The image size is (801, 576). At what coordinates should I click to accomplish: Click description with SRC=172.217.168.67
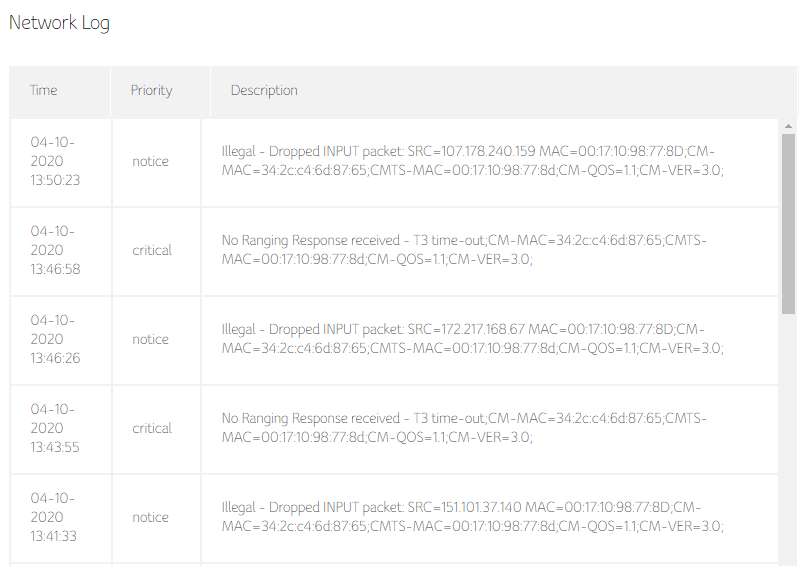tap(472, 339)
